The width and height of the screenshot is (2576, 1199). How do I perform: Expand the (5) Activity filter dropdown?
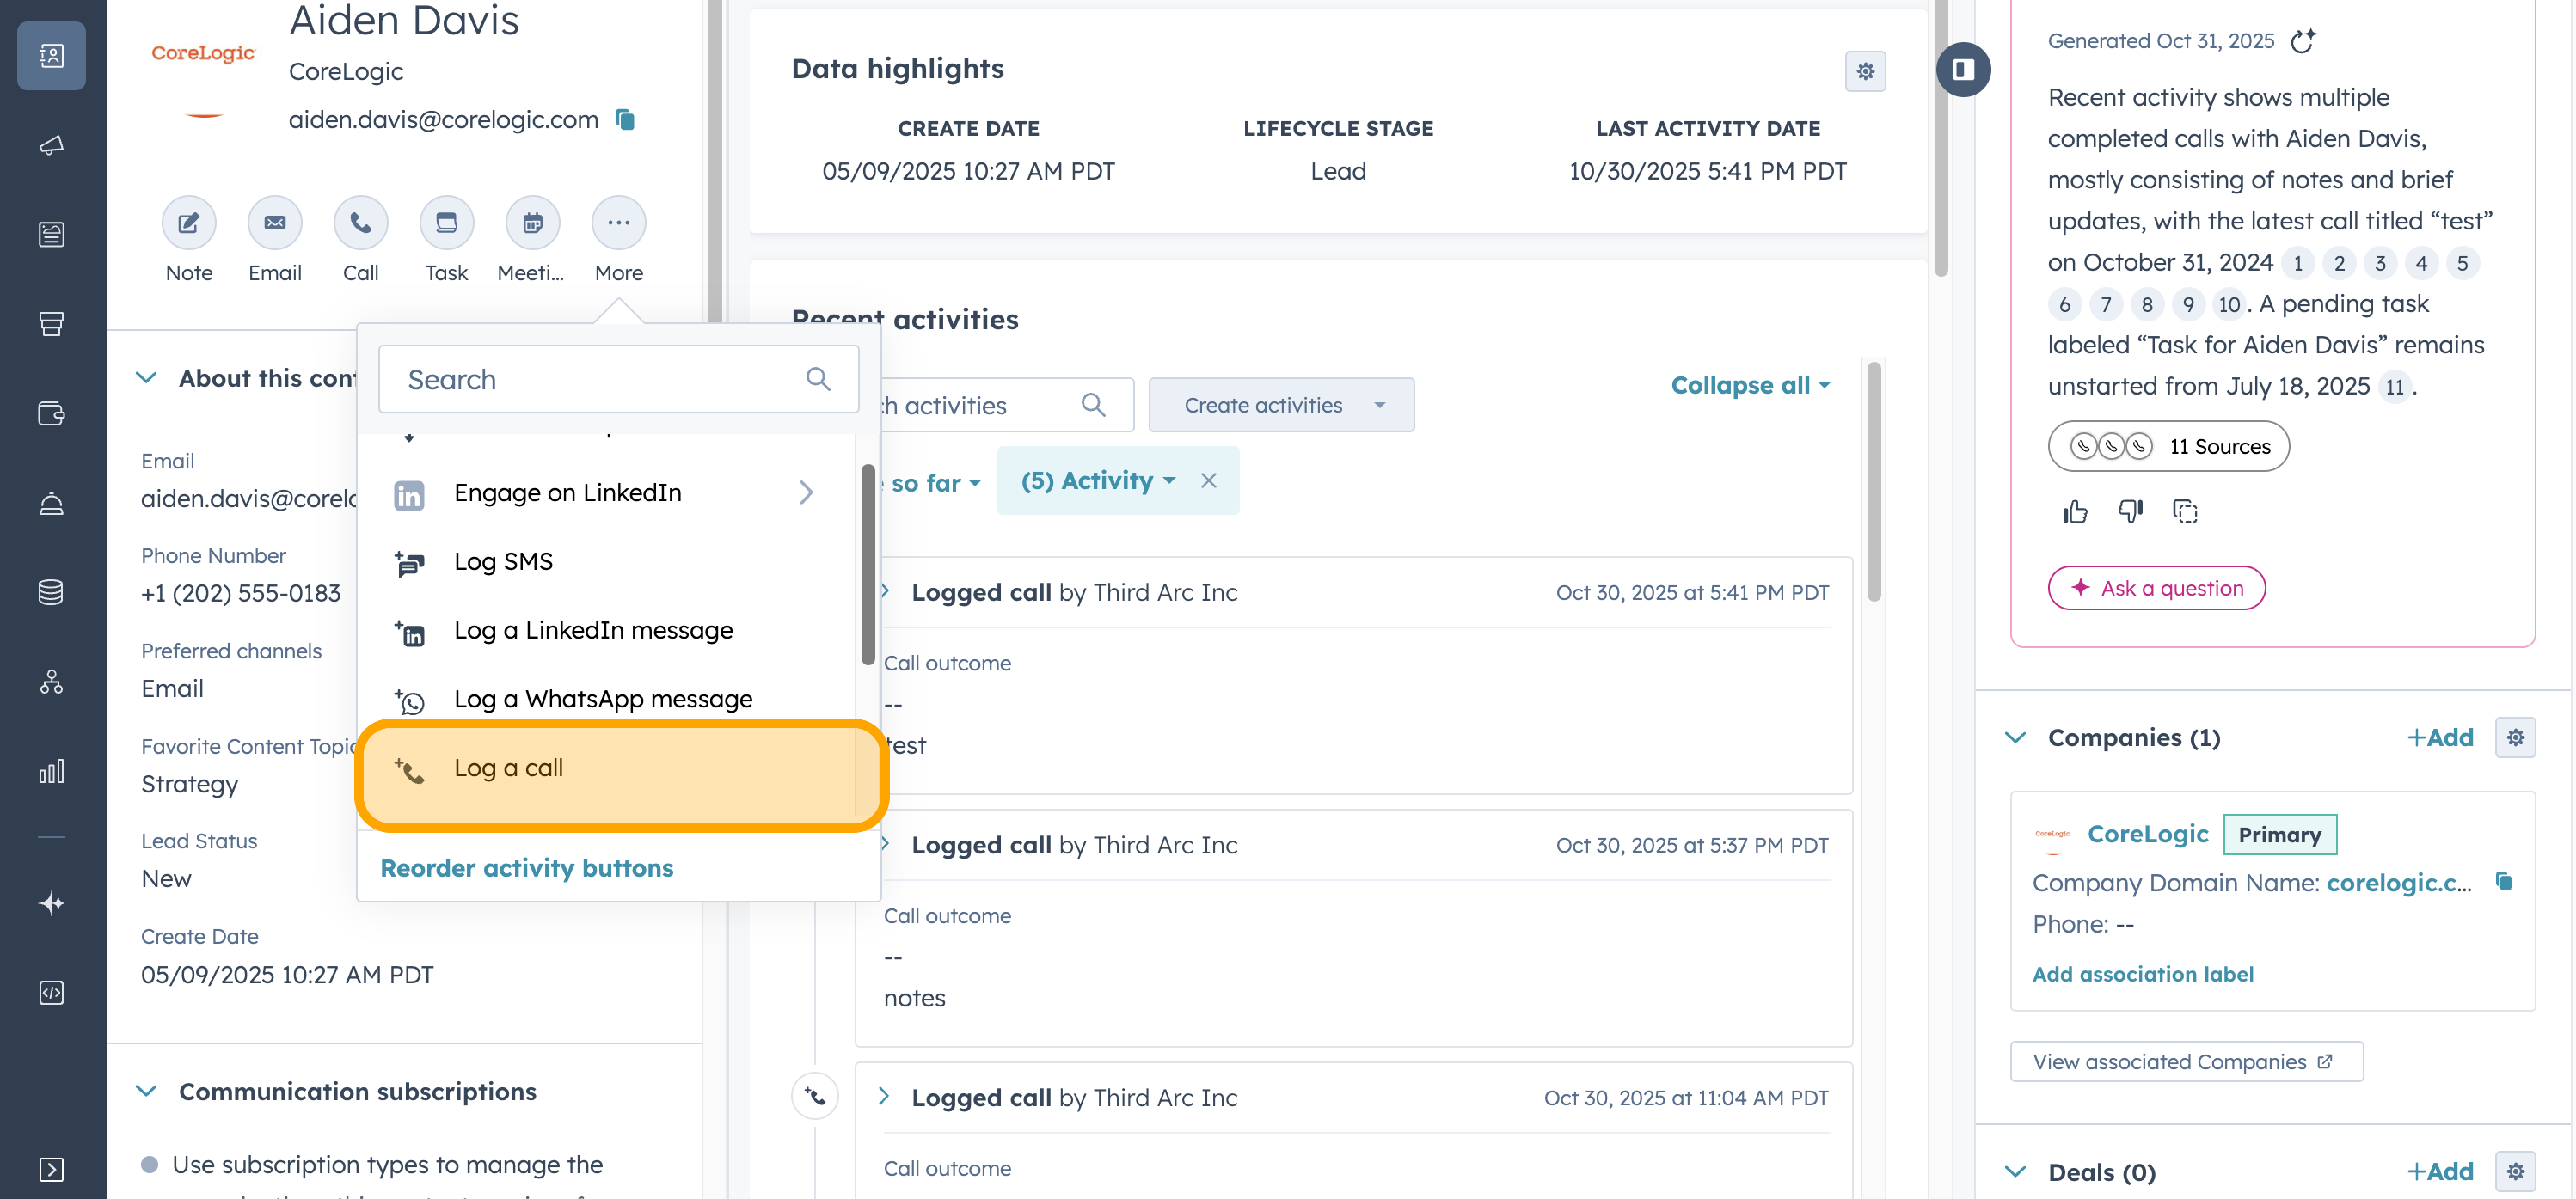pyautogui.click(x=1097, y=480)
